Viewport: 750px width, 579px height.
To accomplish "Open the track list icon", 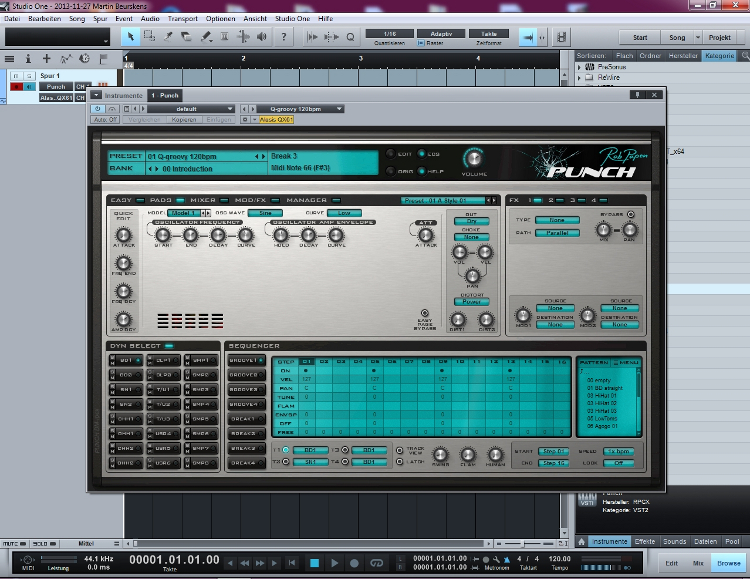I will tap(9, 59).
